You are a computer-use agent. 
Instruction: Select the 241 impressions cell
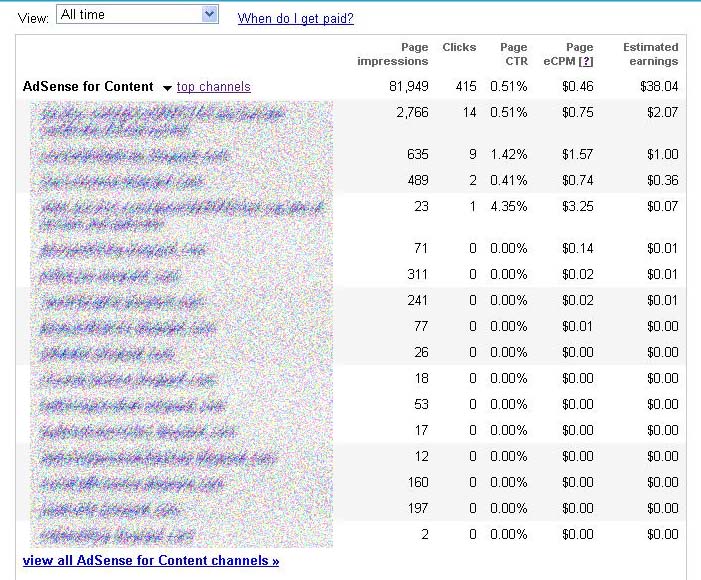click(x=418, y=300)
